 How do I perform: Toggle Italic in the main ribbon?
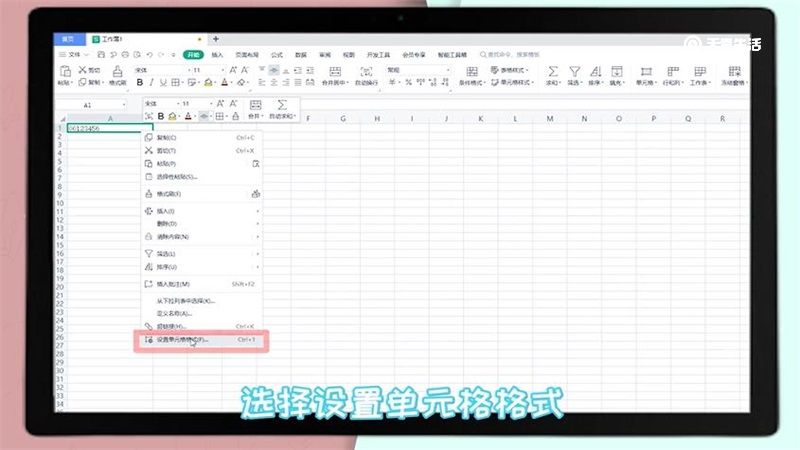(152, 82)
